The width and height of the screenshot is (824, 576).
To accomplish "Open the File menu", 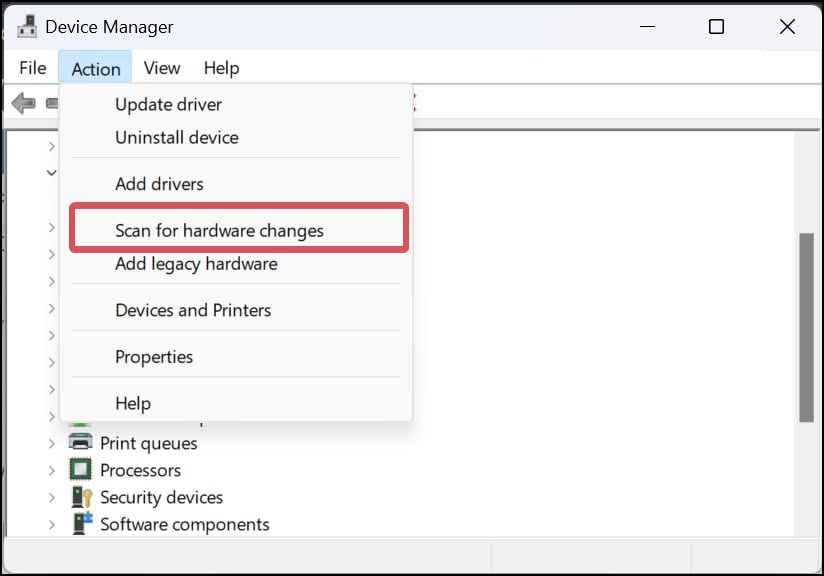I will tap(33, 68).
